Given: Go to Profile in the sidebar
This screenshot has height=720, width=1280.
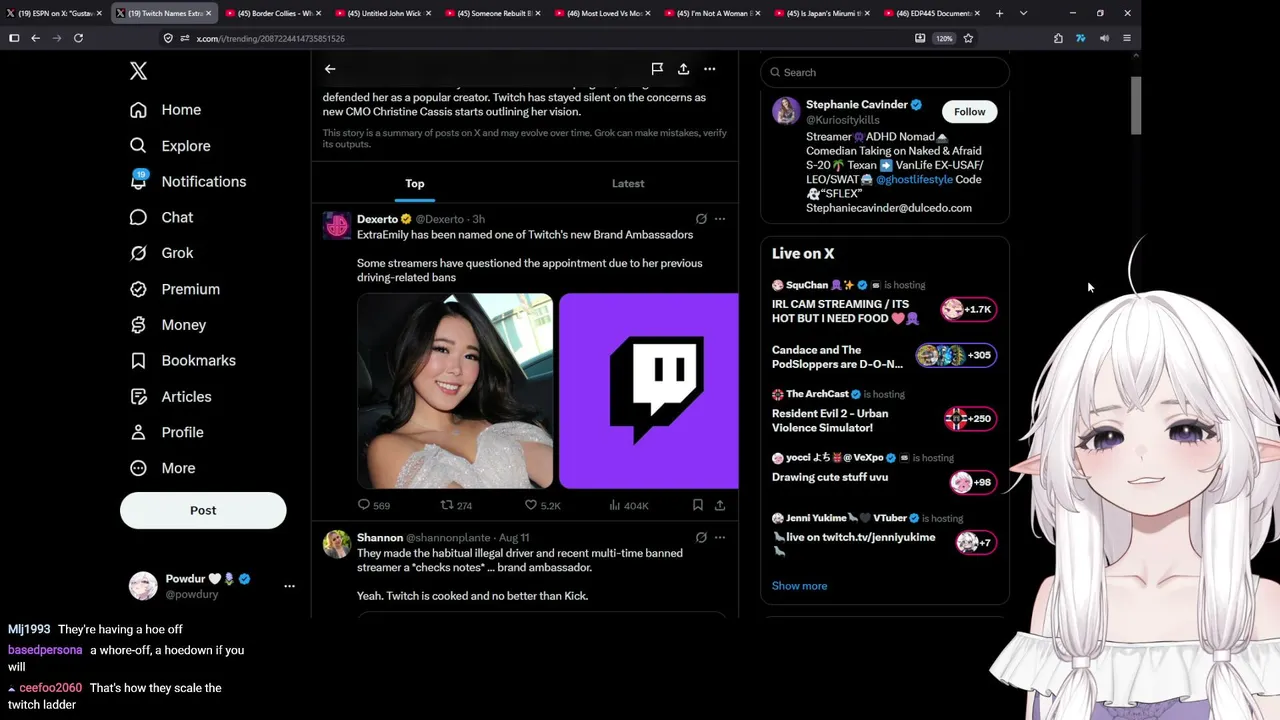Looking at the screenshot, I should (167, 432).
